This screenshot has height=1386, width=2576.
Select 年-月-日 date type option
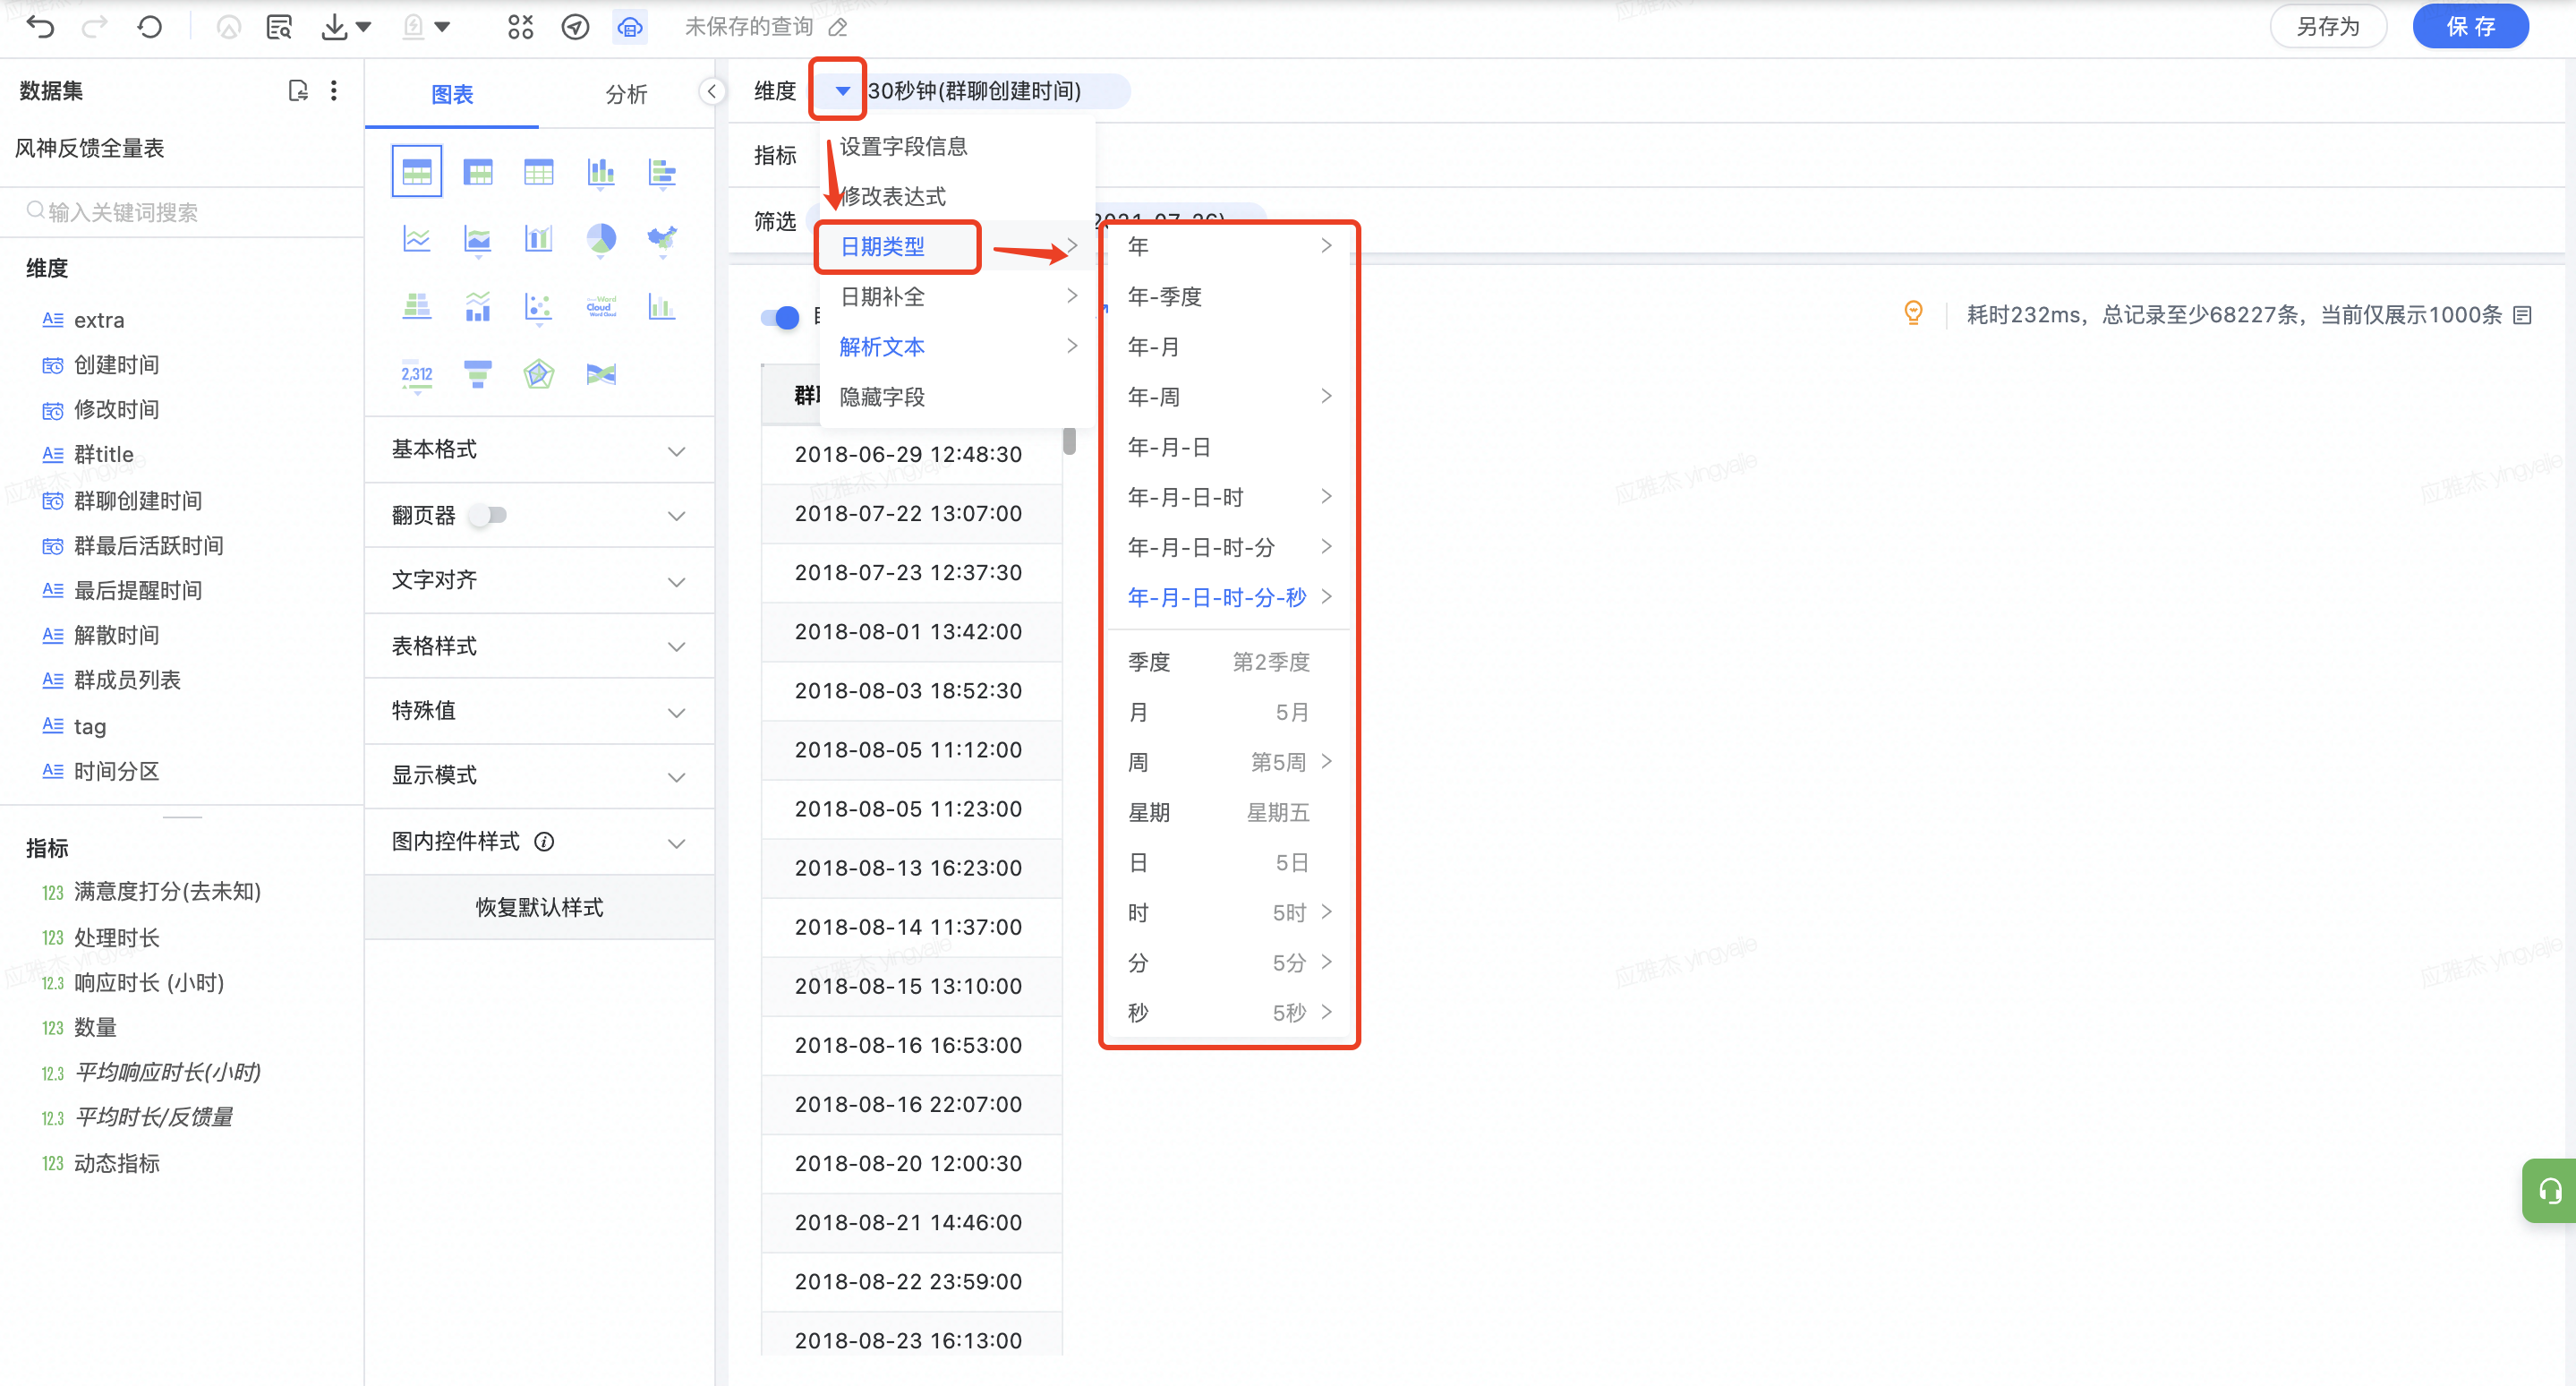pyautogui.click(x=1168, y=447)
